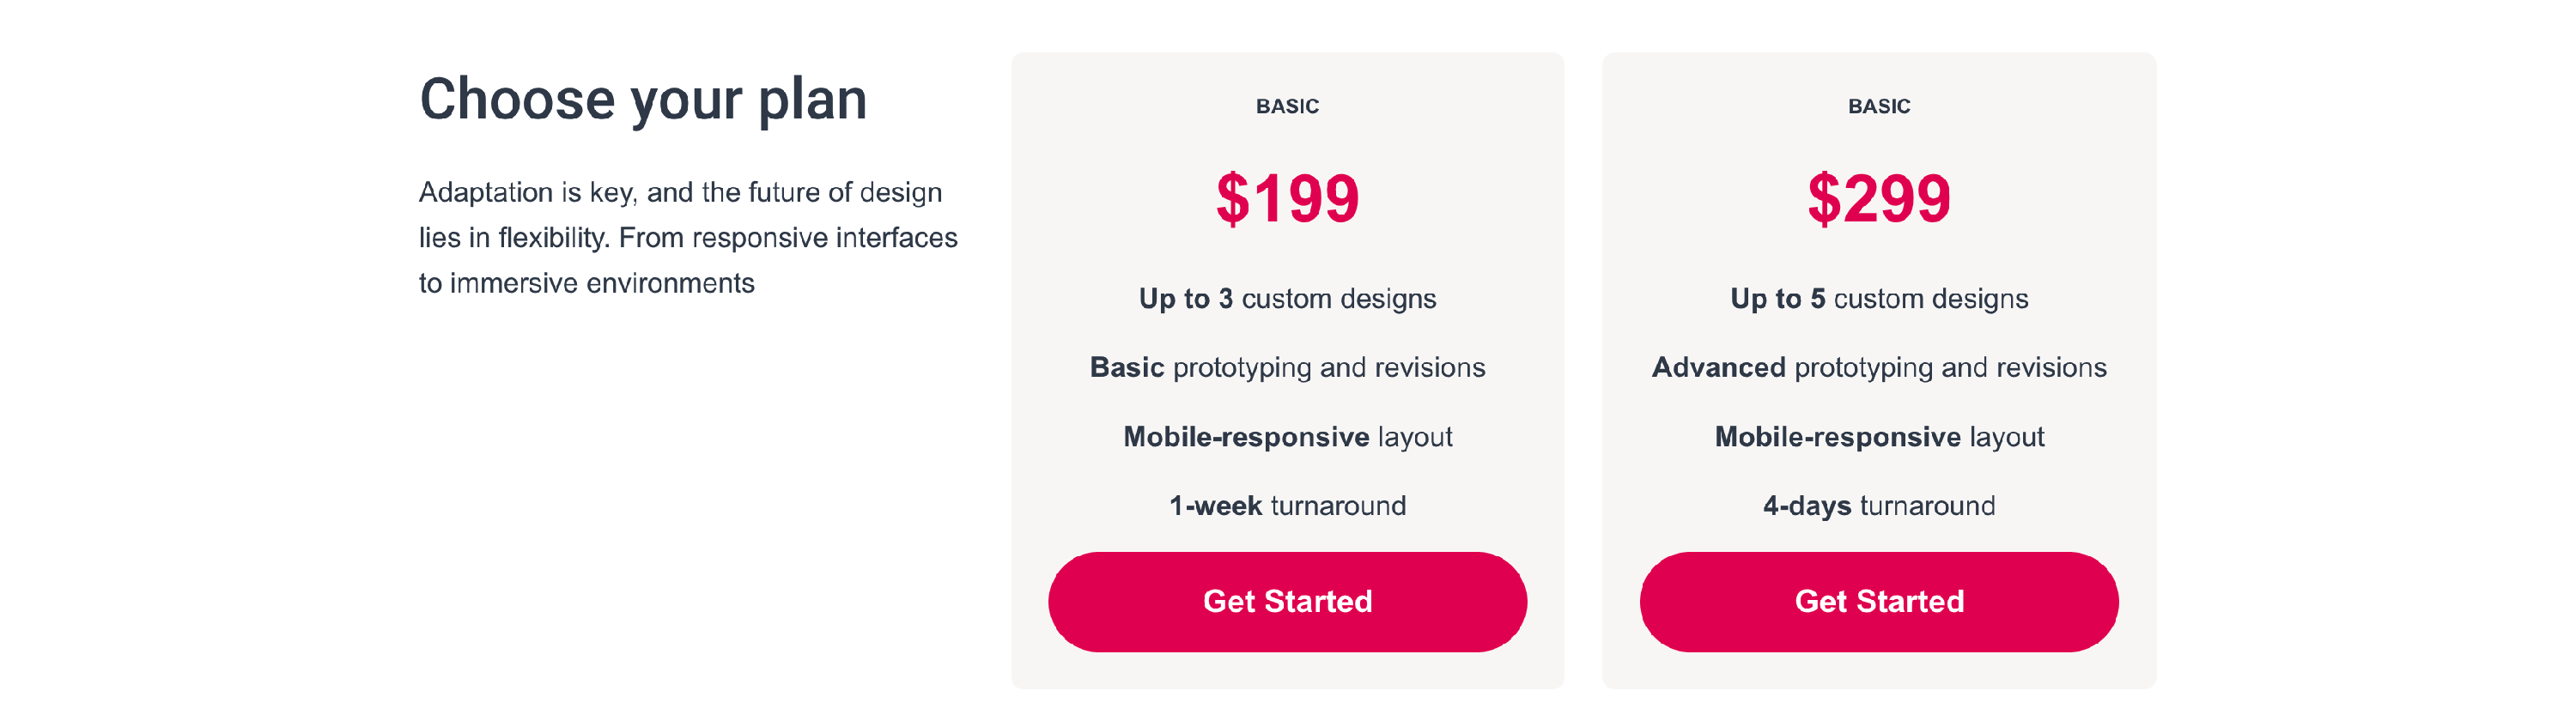2576x727 pixels.
Task: Click Get Started under the $199 plan
Action: coord(1287,601)
